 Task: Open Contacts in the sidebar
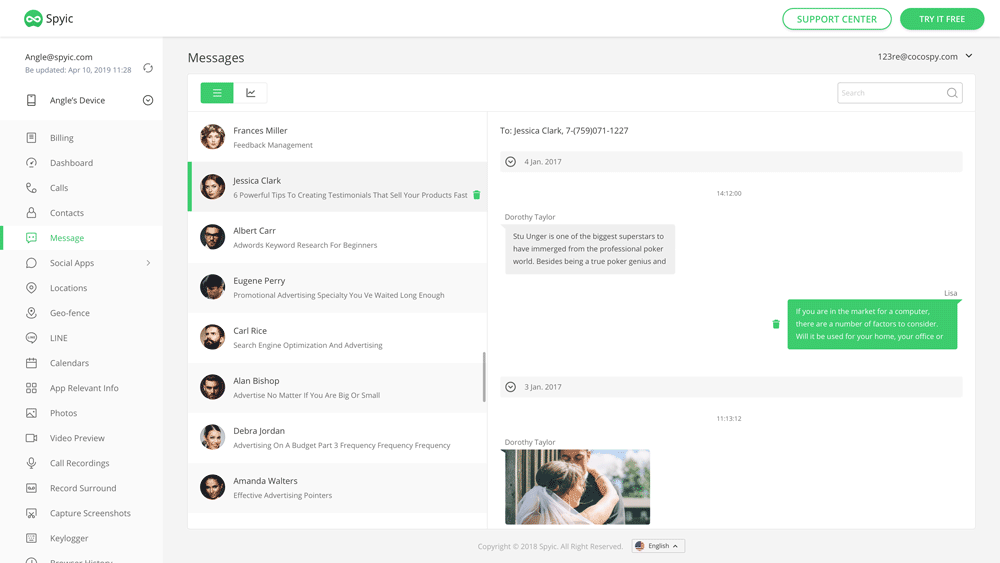tap(67, 213)
